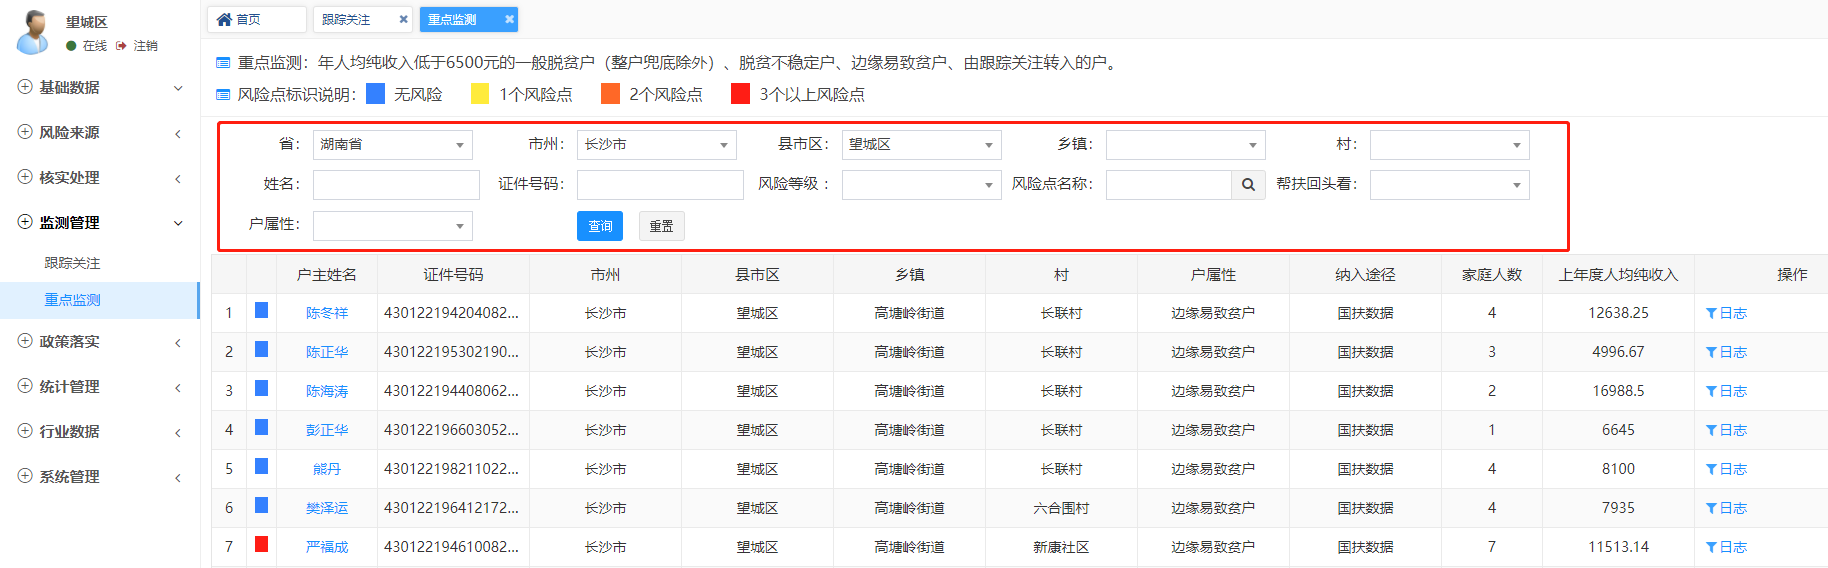The image size is (1828, 568).
Task: Click the 查询 button
Action: coord(600,226)
